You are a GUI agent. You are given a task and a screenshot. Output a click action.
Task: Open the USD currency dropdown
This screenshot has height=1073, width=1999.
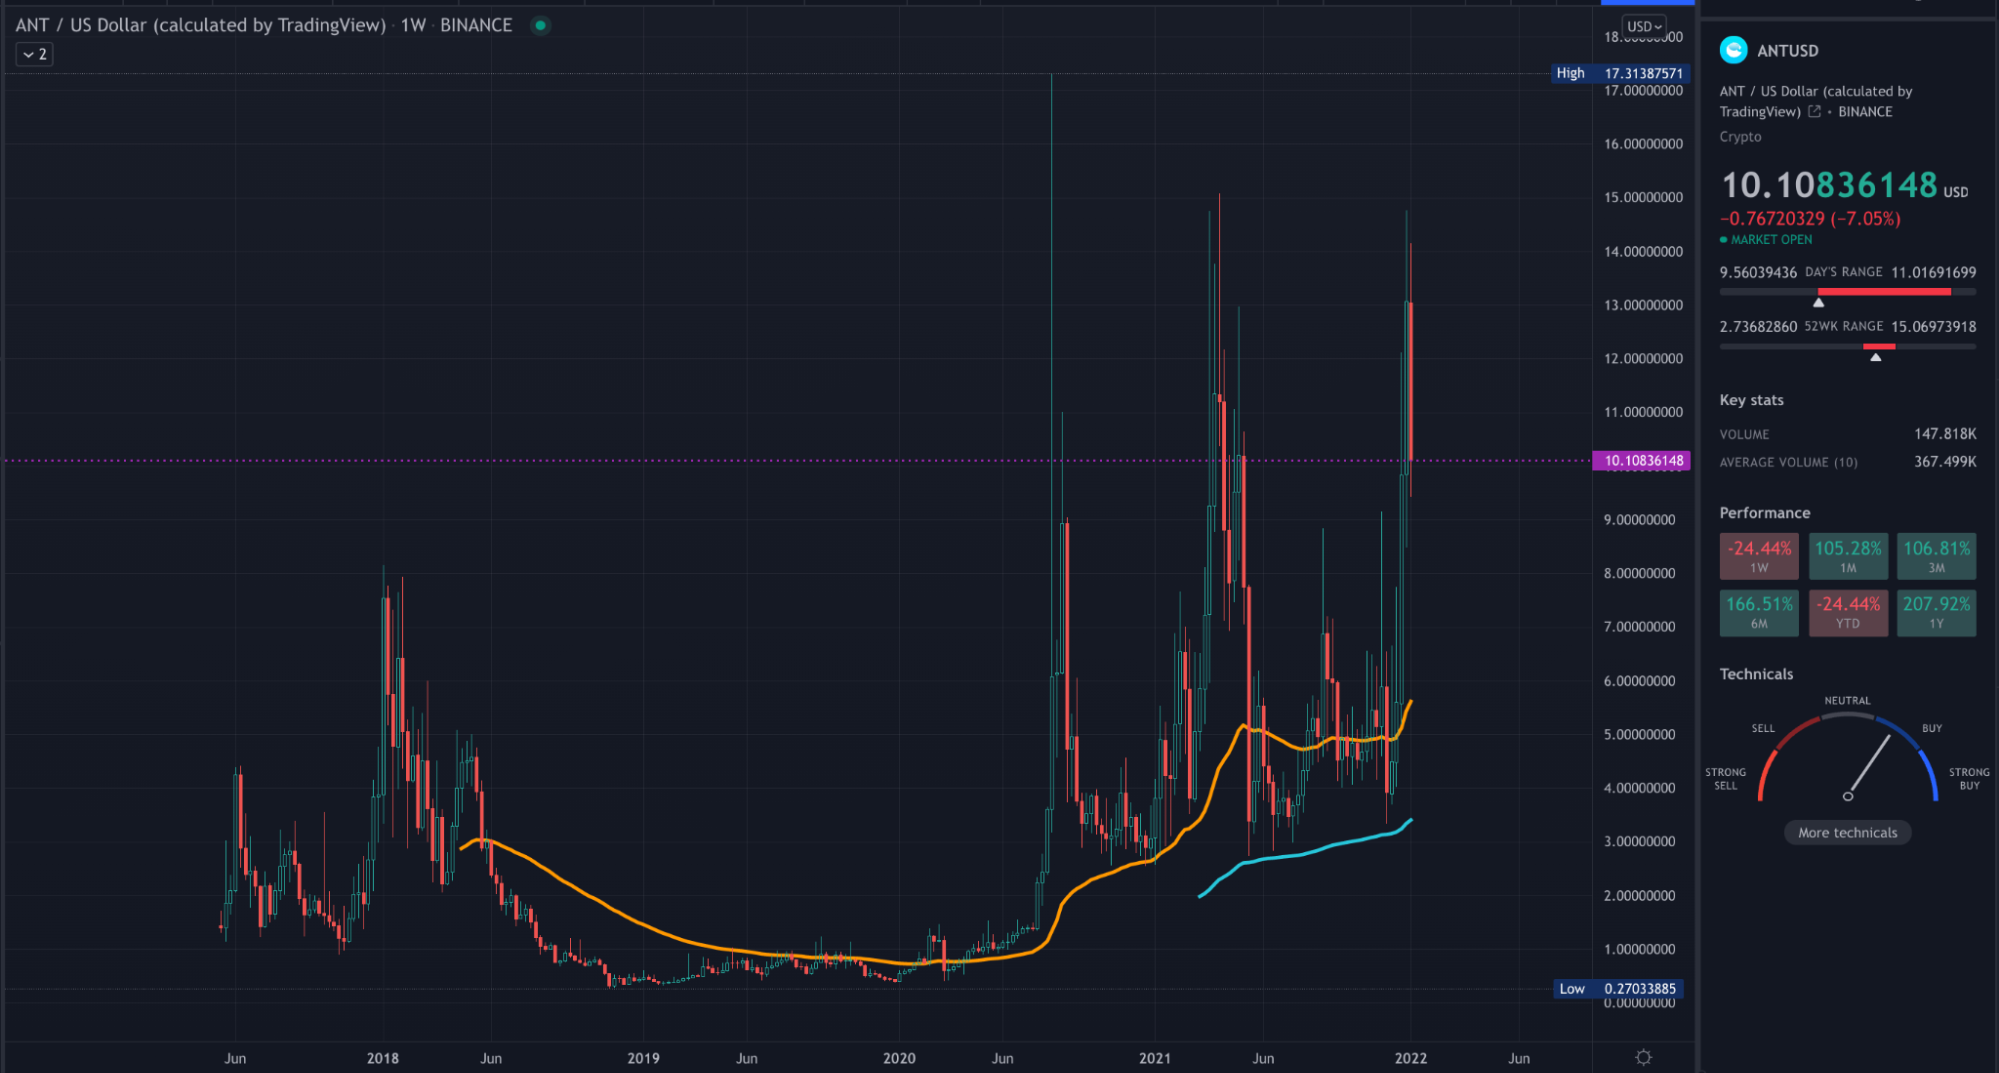point(1644,27)
